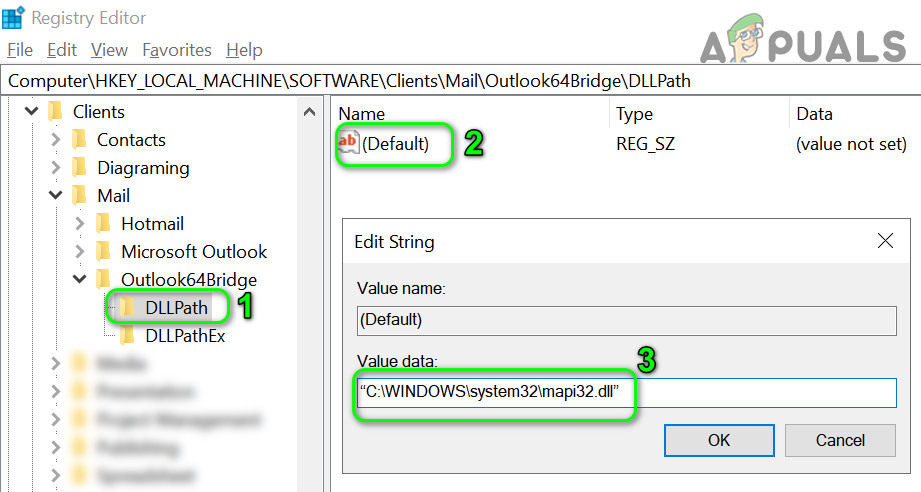Click the registry address path bar
The image size is (921, 492).
[x=460, y=81]
